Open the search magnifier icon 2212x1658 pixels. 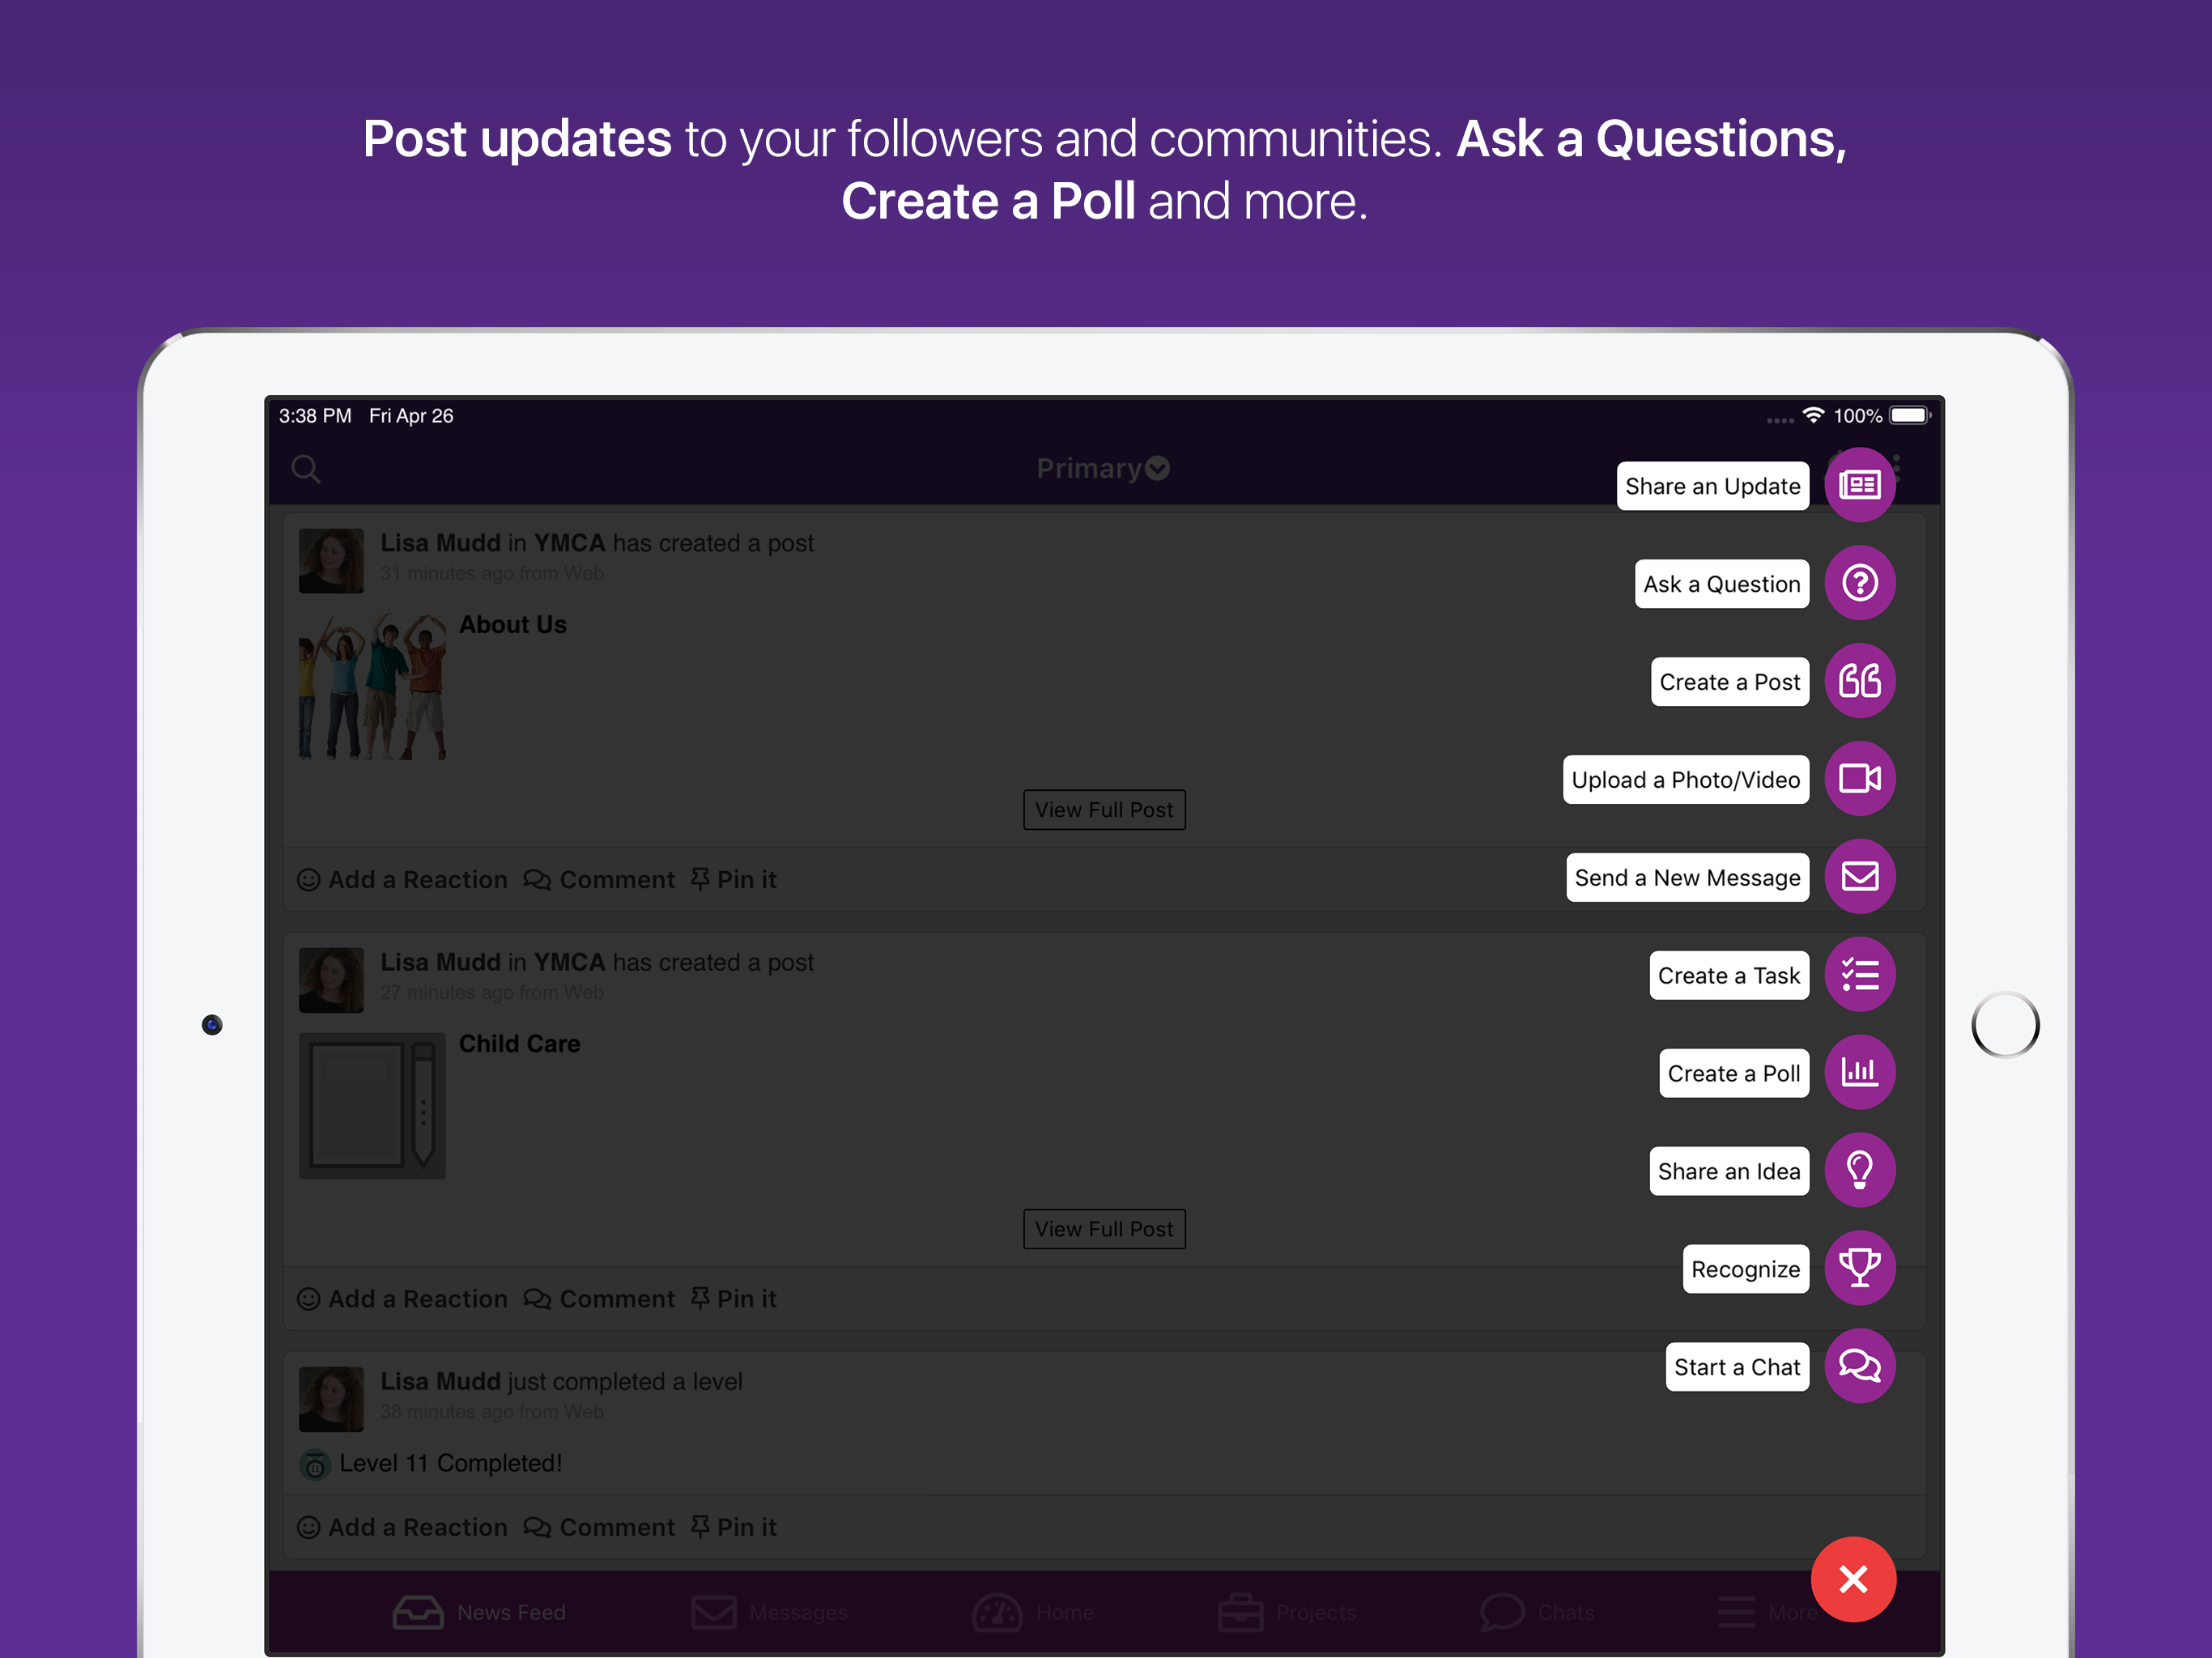(306, 469)
